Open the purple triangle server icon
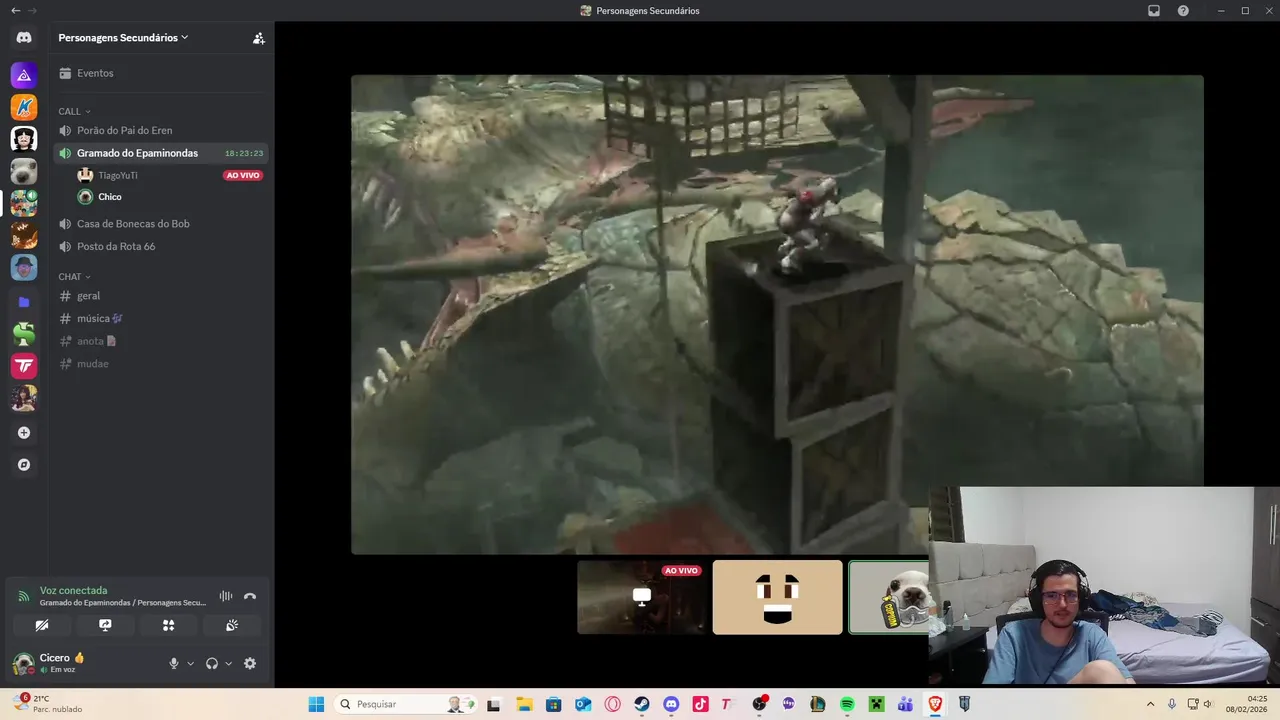This screenshot has height=720, width=1280. click(24, 75)
